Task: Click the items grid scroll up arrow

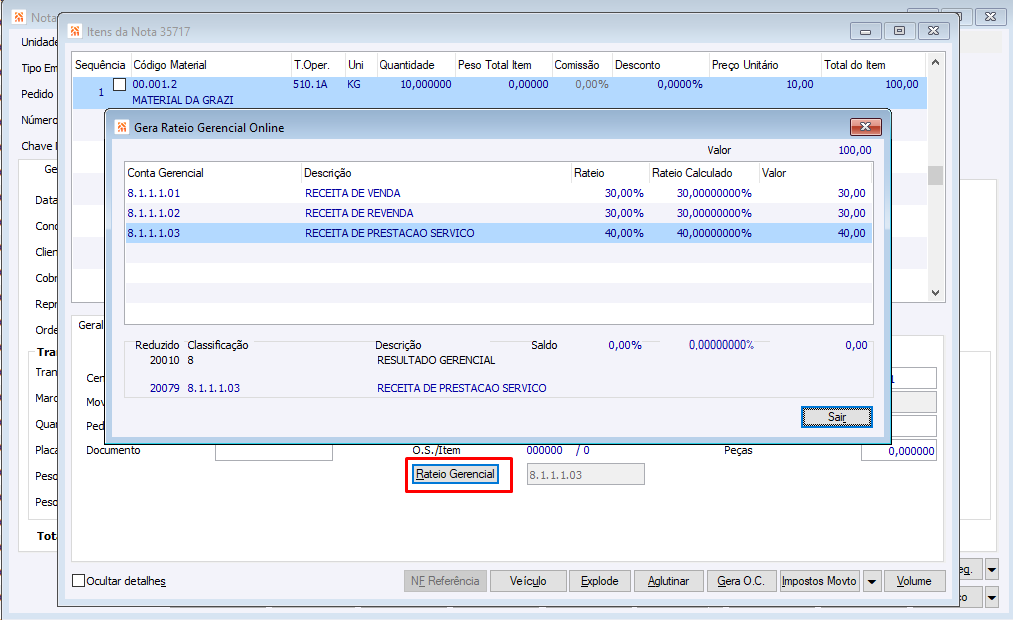Action: pyautogui.click(x=935, y=63)
